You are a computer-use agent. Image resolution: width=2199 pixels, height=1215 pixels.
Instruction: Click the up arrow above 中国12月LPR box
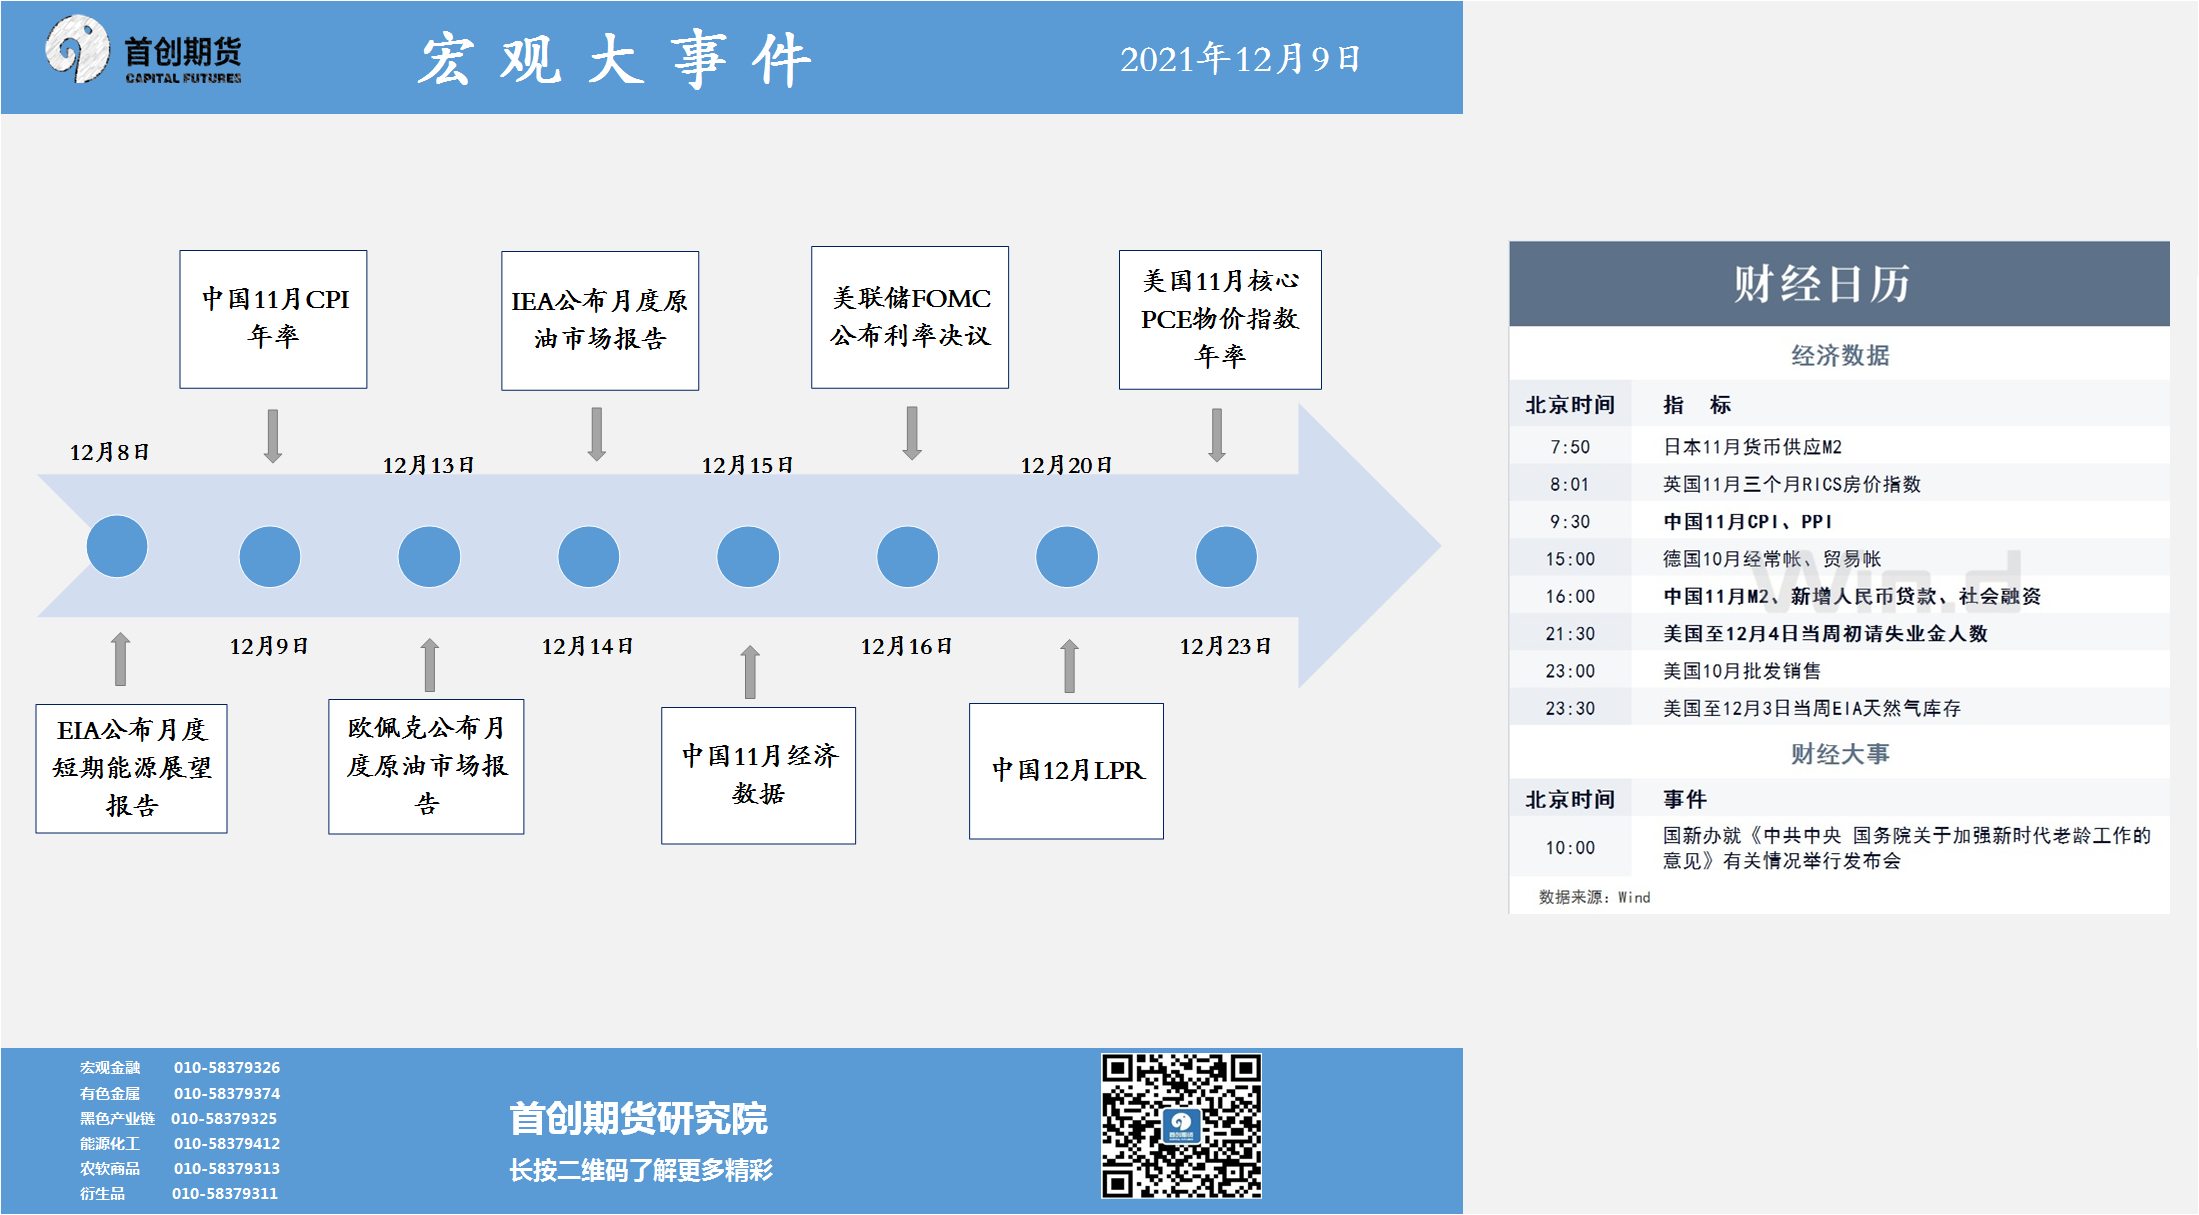click(1070, 665)
